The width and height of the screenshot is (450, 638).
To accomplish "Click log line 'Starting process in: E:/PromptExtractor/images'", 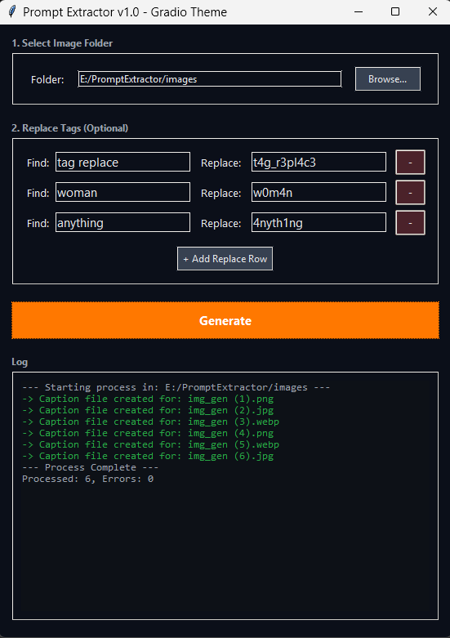I will click(176, 387).
